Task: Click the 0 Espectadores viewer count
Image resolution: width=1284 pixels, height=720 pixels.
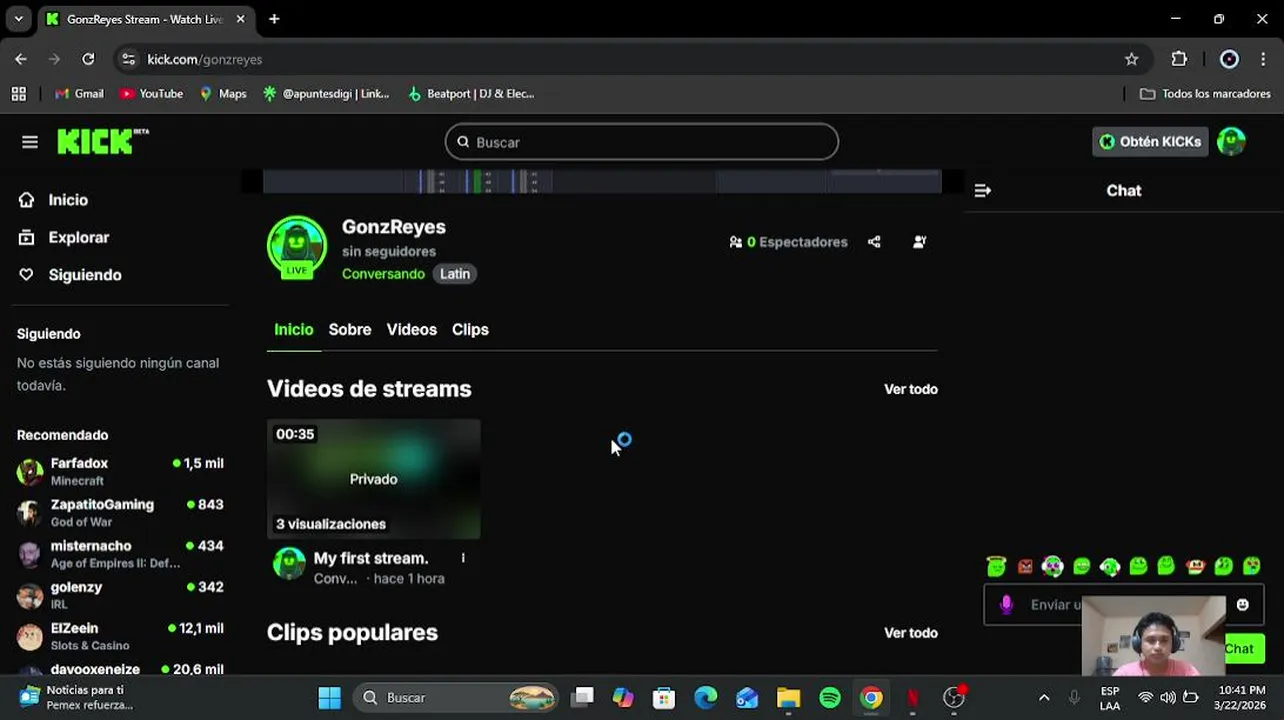Action: pos(788,242)
